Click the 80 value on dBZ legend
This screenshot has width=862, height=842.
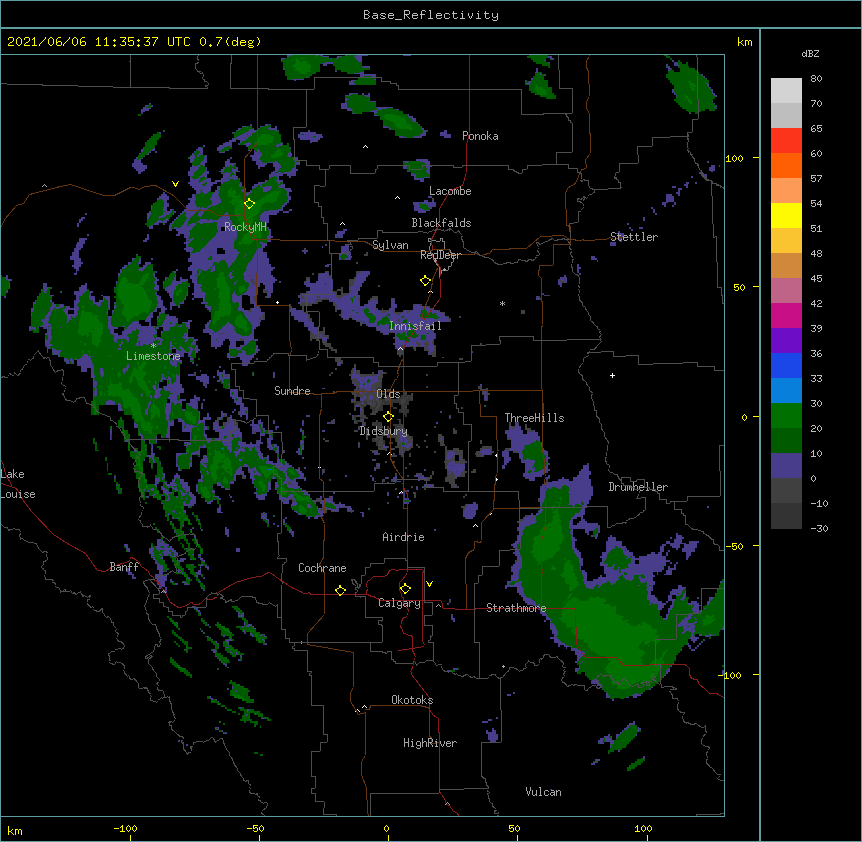tap(816, 79)
